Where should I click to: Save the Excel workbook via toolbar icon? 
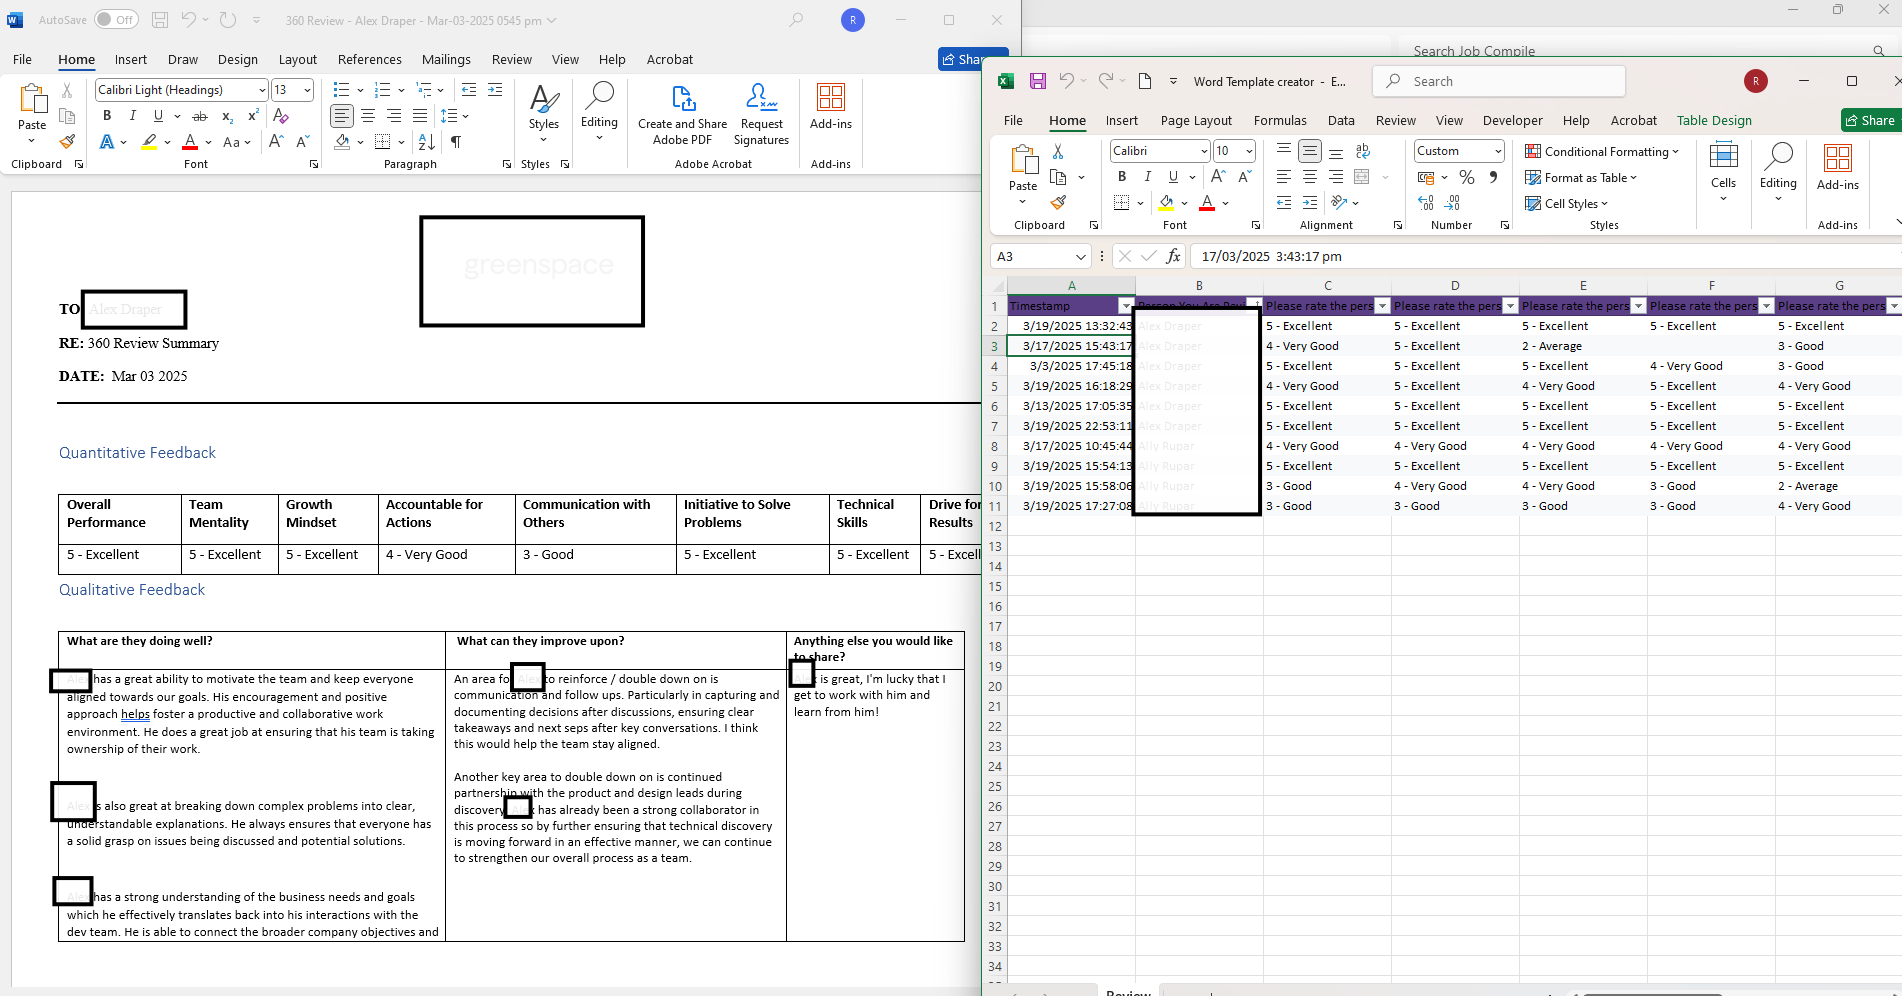point(1038,81)
